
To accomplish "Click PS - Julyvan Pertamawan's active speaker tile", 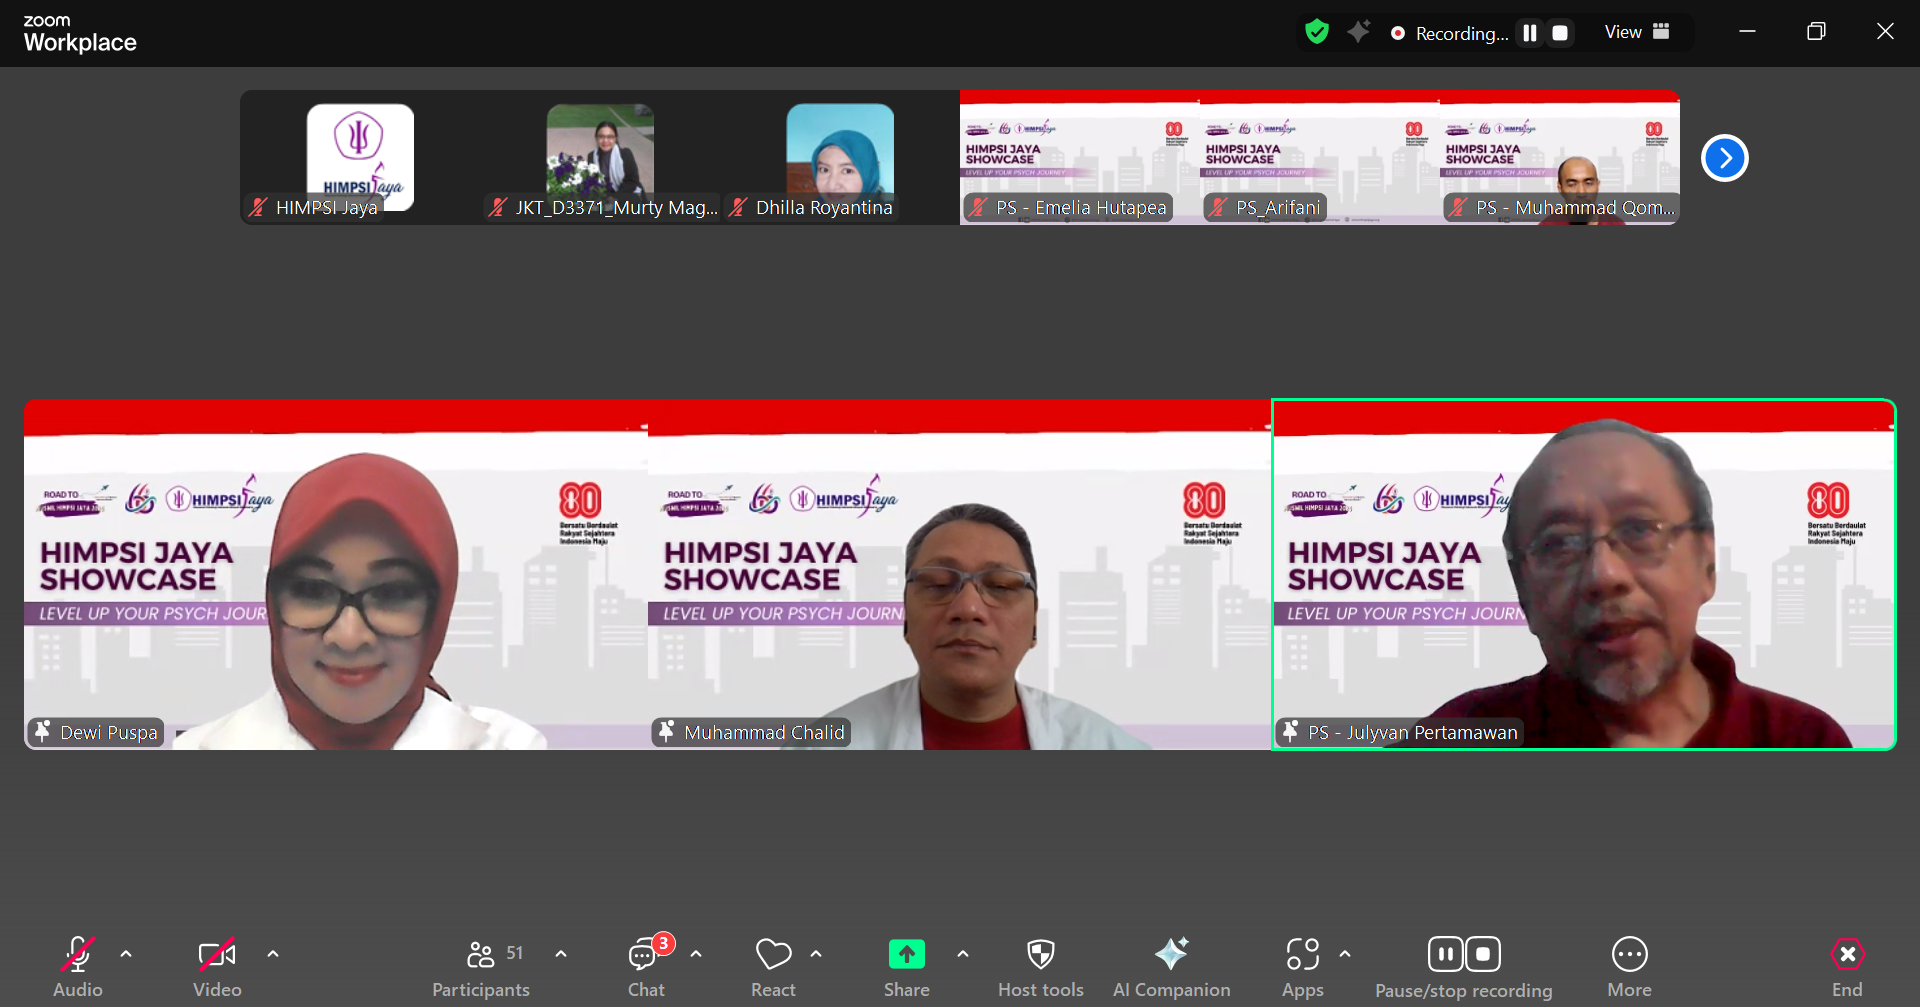I will (x=1584, y=575).
